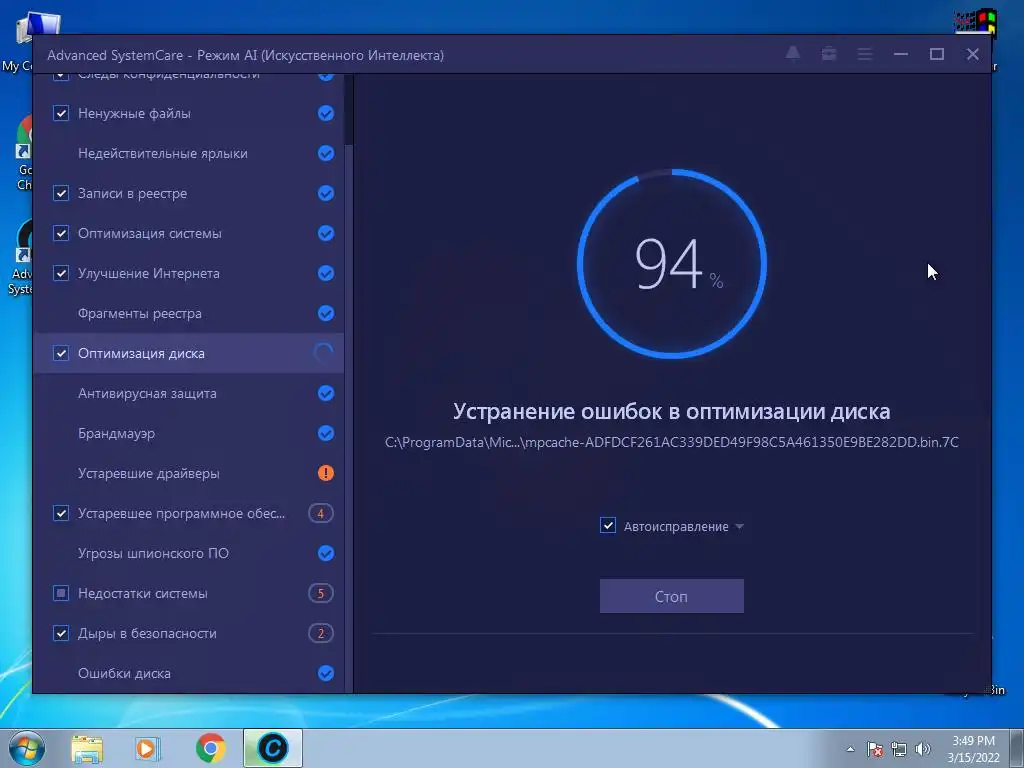Click the loading spinner beside Оптимизация диска
Image resolution: width=1024 pixels, height=768 pixels.
[323, 353]
